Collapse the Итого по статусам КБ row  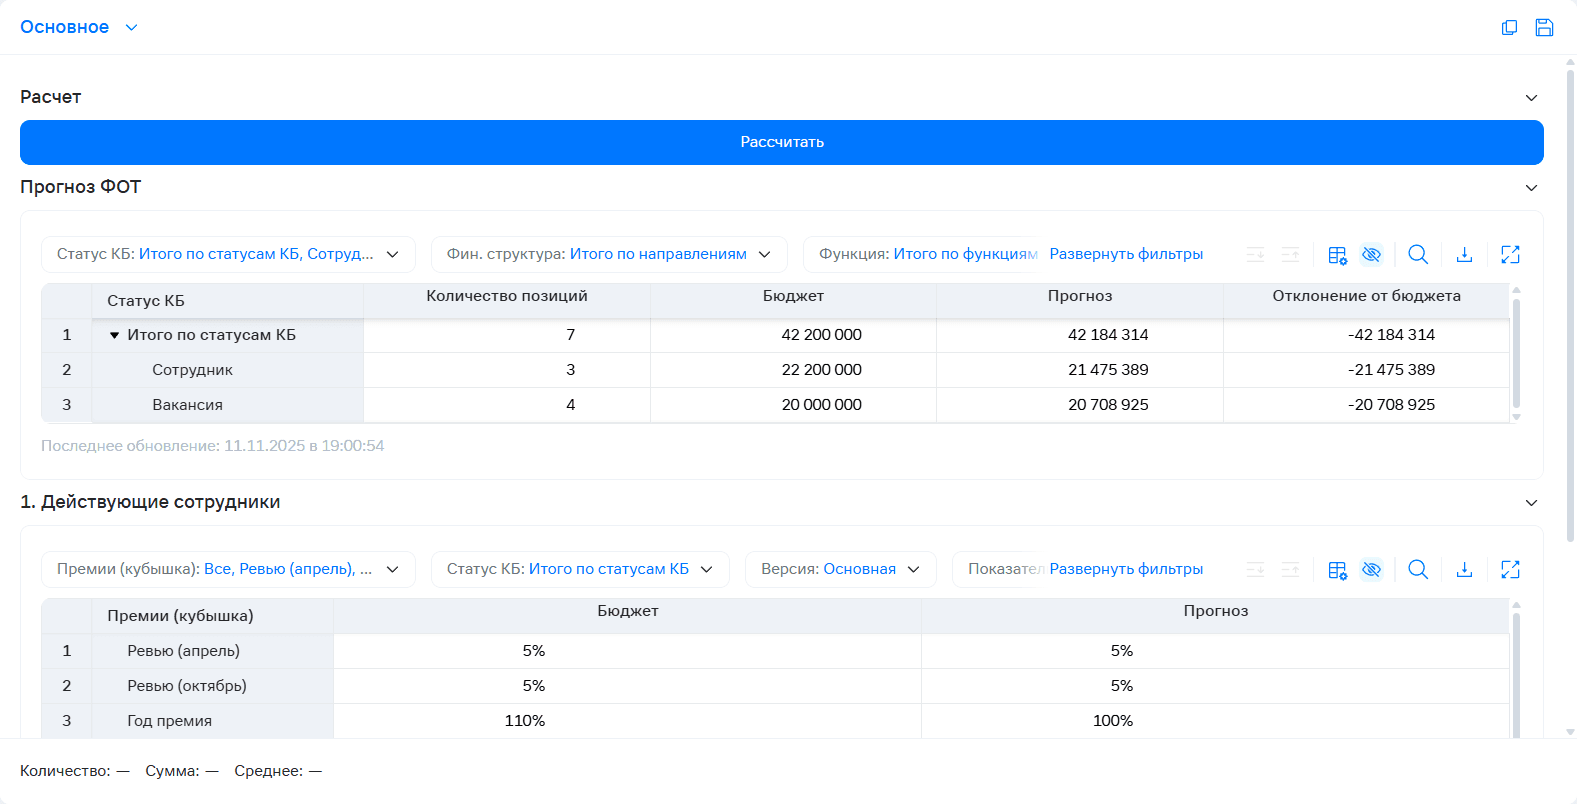[114, 335]
